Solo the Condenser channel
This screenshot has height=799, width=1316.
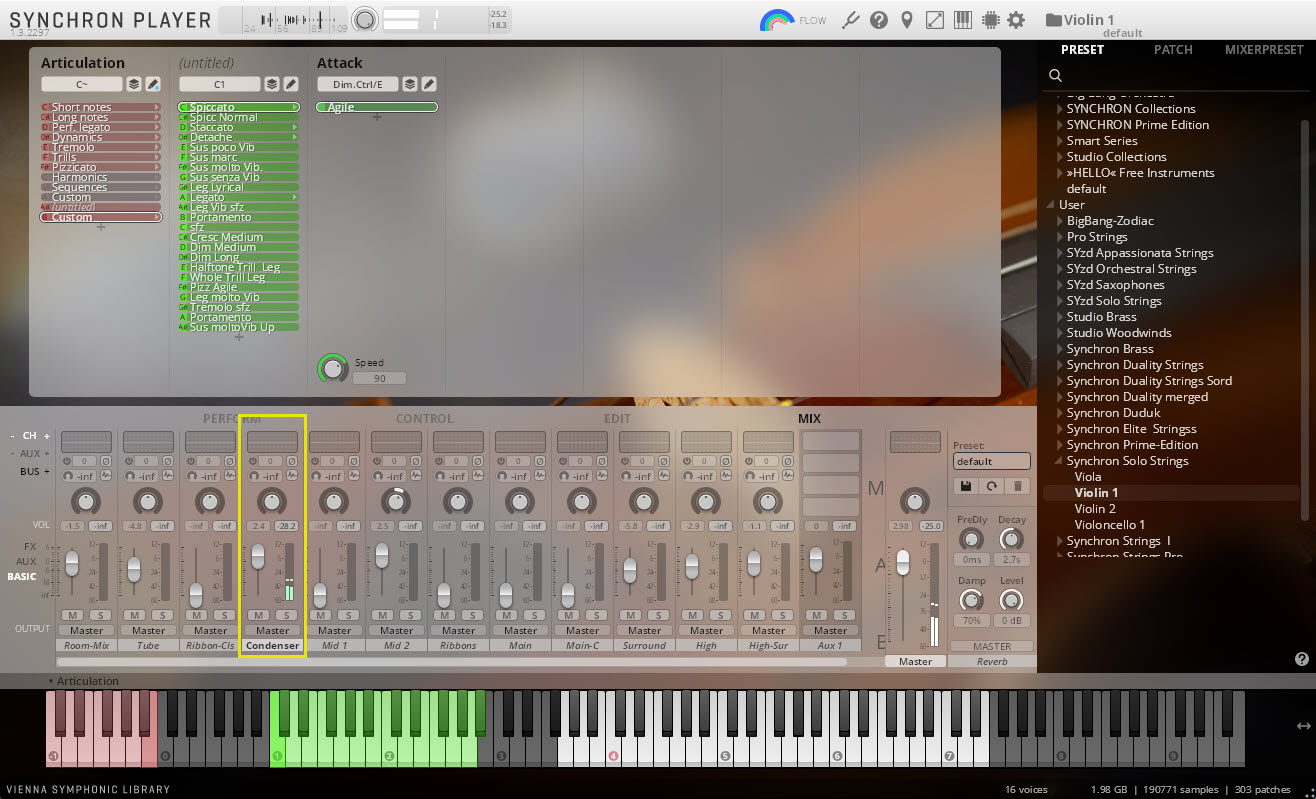(x=285, y=615)
